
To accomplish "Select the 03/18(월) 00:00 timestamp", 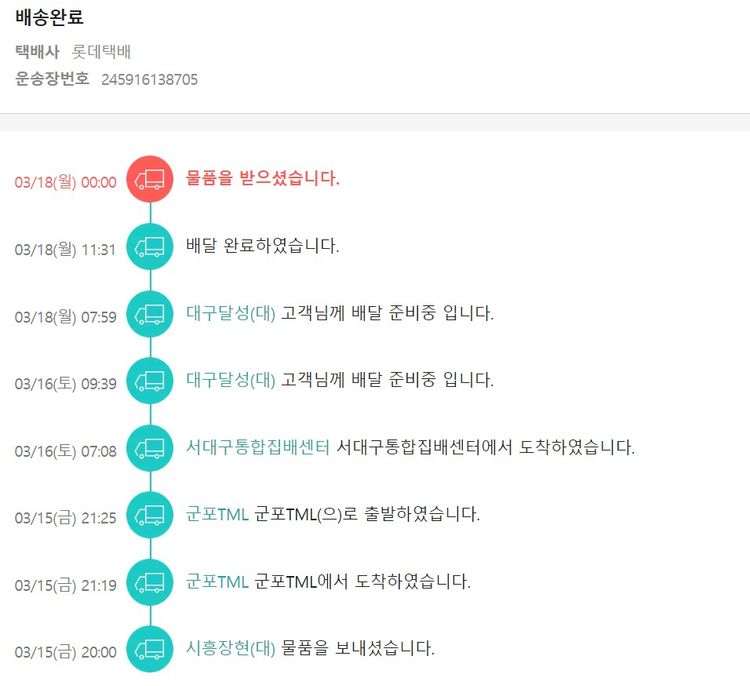I will click(x=65, y=183).
